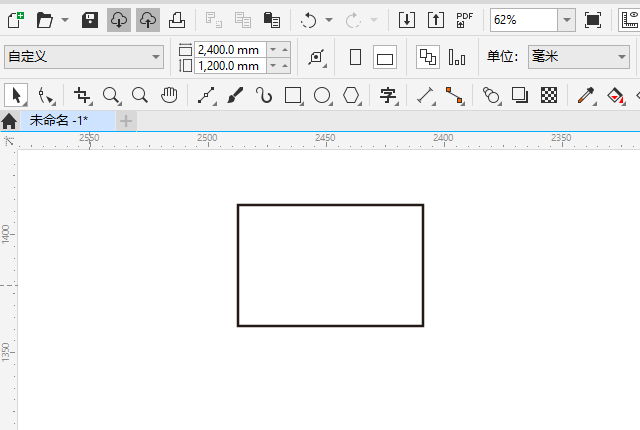Select the first Zoom magnifier tool
The image size is (640, 430).
[x=111, y=96]
